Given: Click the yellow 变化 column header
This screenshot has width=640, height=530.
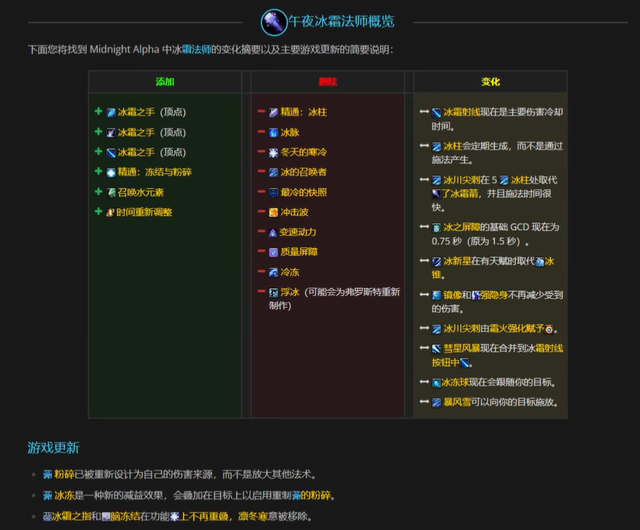Looking at the screenshot, I should coord(491,82).
